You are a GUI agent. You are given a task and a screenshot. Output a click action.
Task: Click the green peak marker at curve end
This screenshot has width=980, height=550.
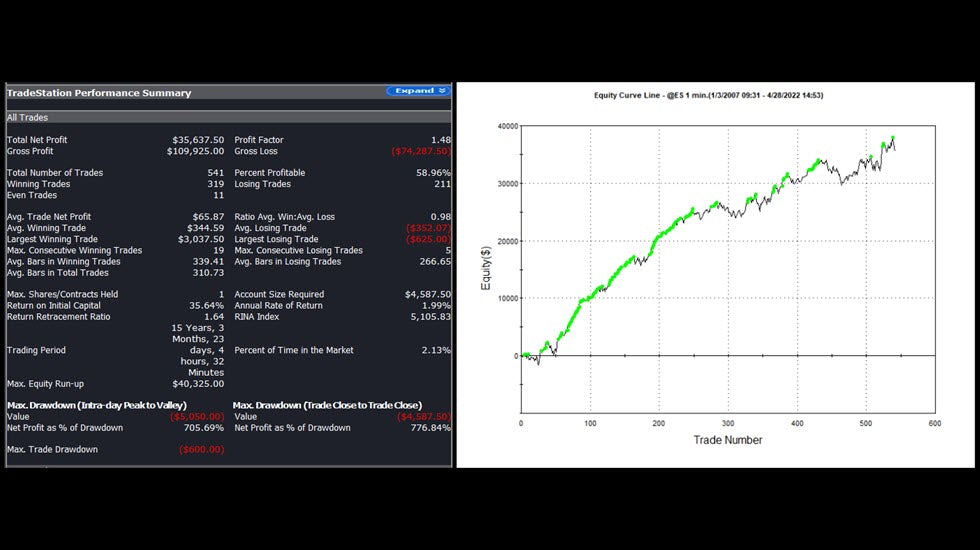coord(892,138)
